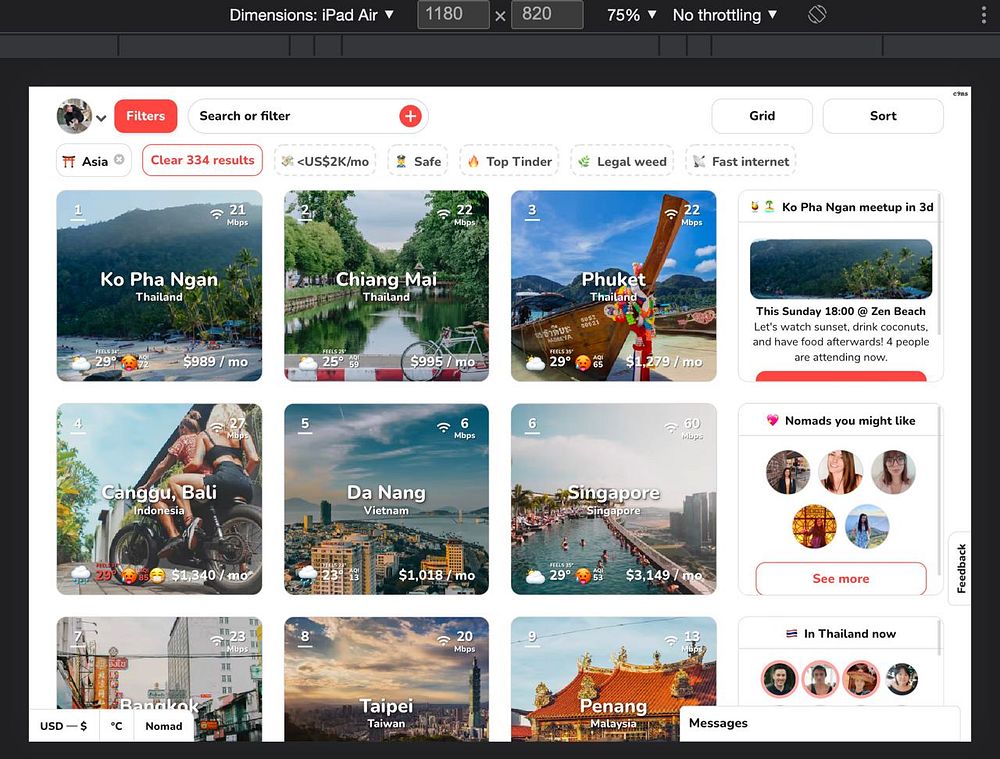Screen dimensions: 1000x759
Task: Click Ko Pha Ngan meetup in 3d heading
Action: tap(857, 207)
